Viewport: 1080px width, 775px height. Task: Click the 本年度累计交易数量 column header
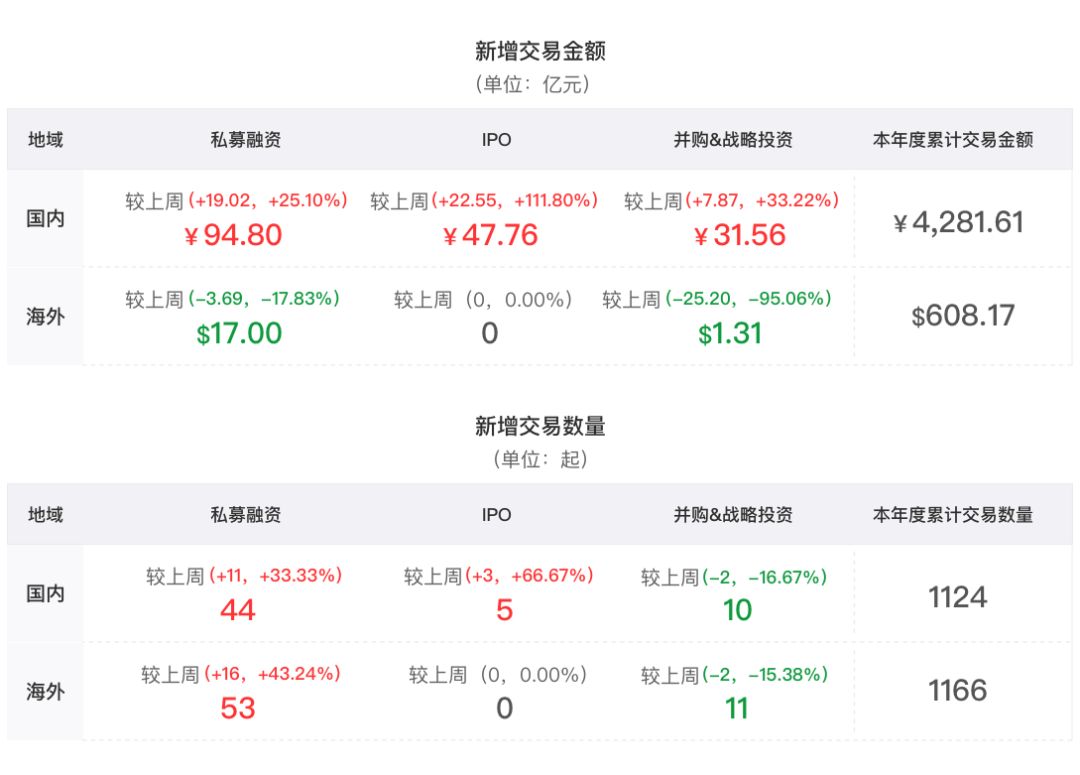(x=952, y=515)
